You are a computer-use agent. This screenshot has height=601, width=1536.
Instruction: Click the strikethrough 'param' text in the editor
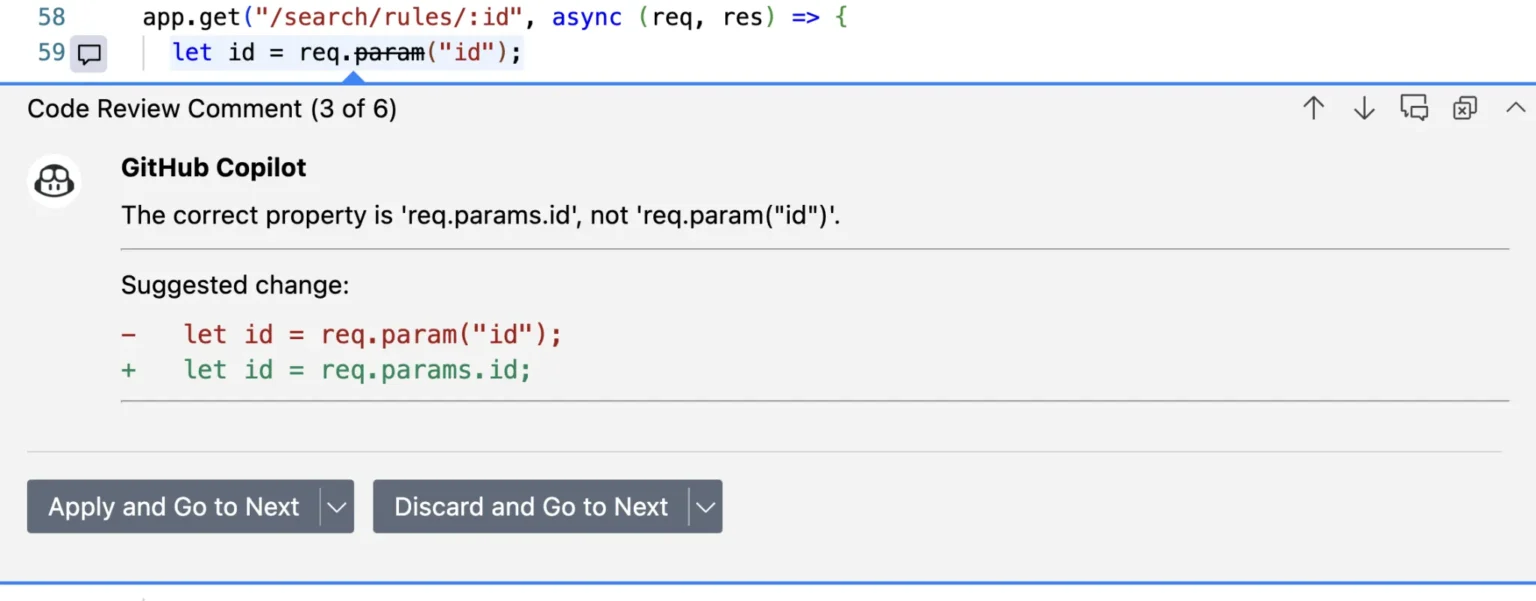[x=388, y=52]
